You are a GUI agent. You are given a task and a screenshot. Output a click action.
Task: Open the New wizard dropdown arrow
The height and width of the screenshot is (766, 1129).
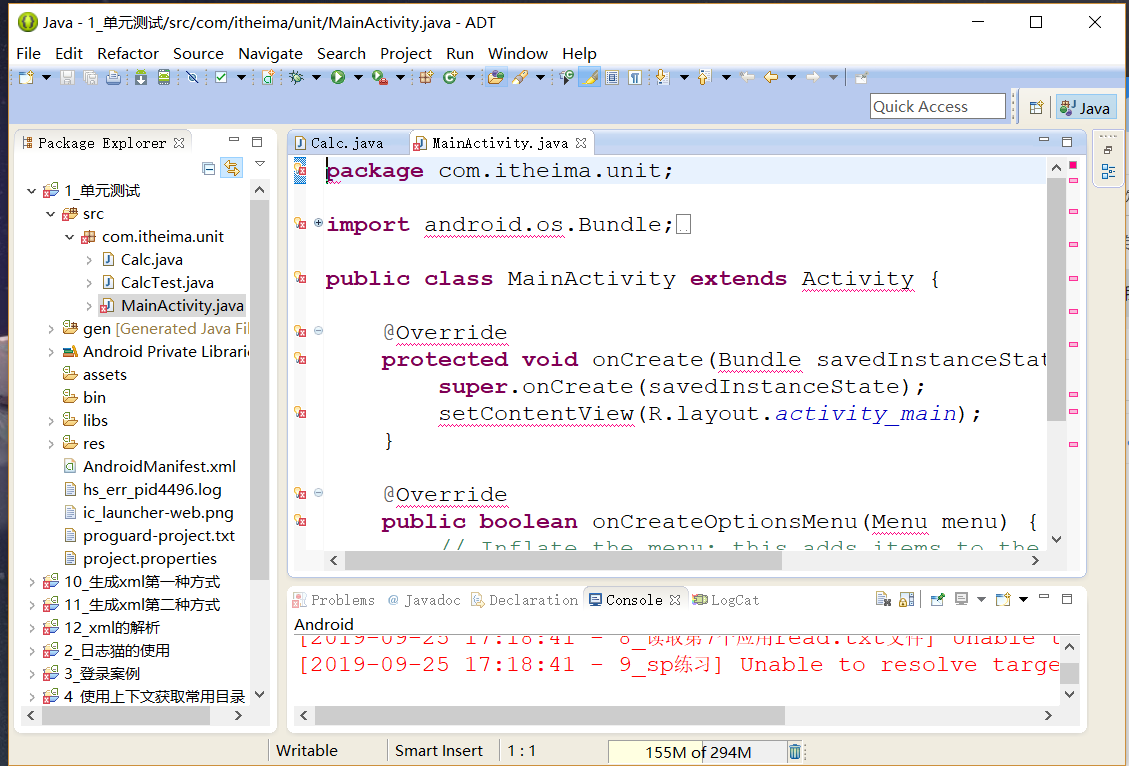[46, 77]
